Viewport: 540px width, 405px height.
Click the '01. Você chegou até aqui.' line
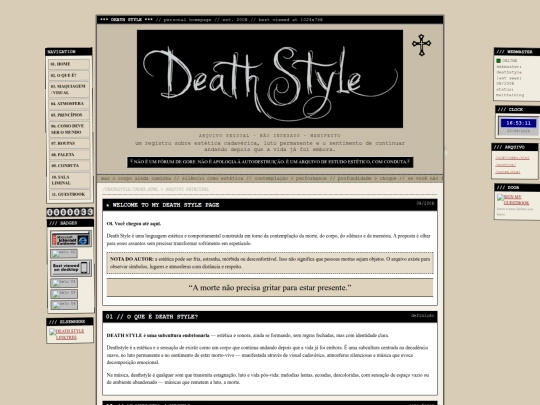pyautogui.click(x=134, y=224)
